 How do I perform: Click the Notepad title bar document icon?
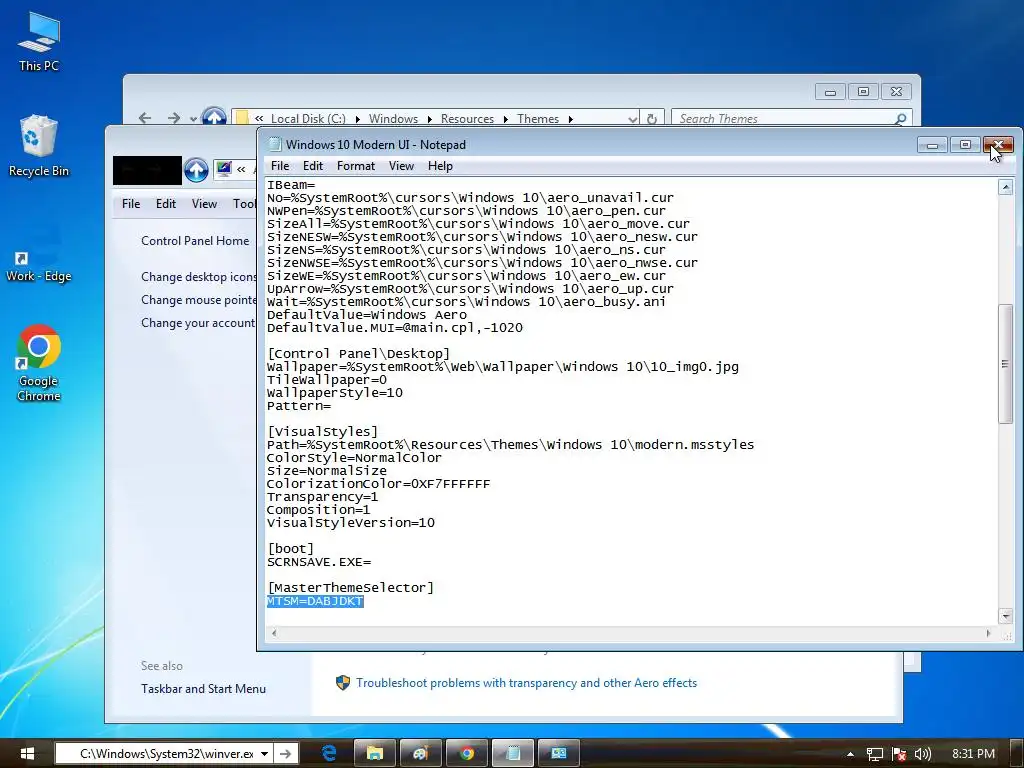coord(274,144)
